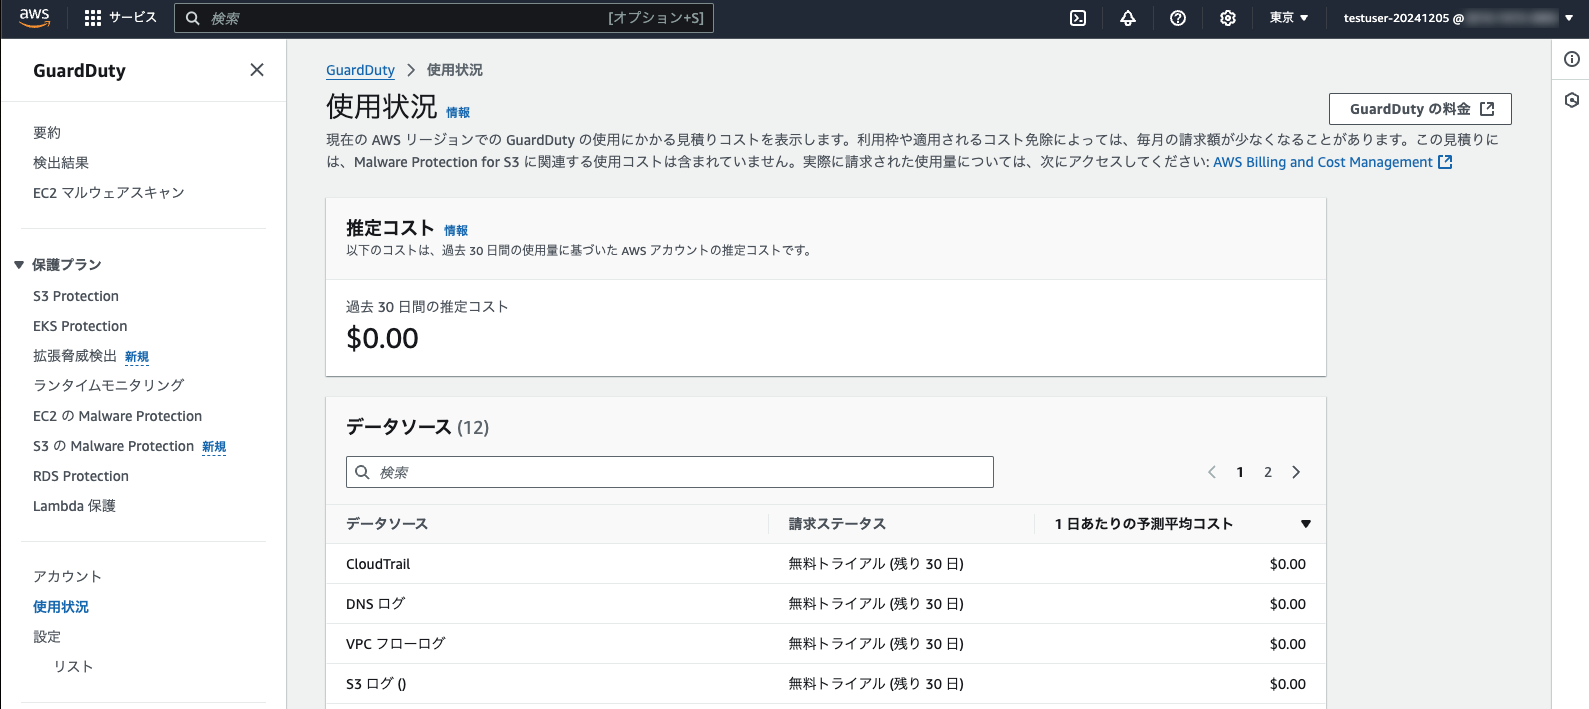The width and height of the screenshot is (1589, 709).
Task: Open EC2 マルウェアスキャン in sidebar
Action: coord(109,192)
